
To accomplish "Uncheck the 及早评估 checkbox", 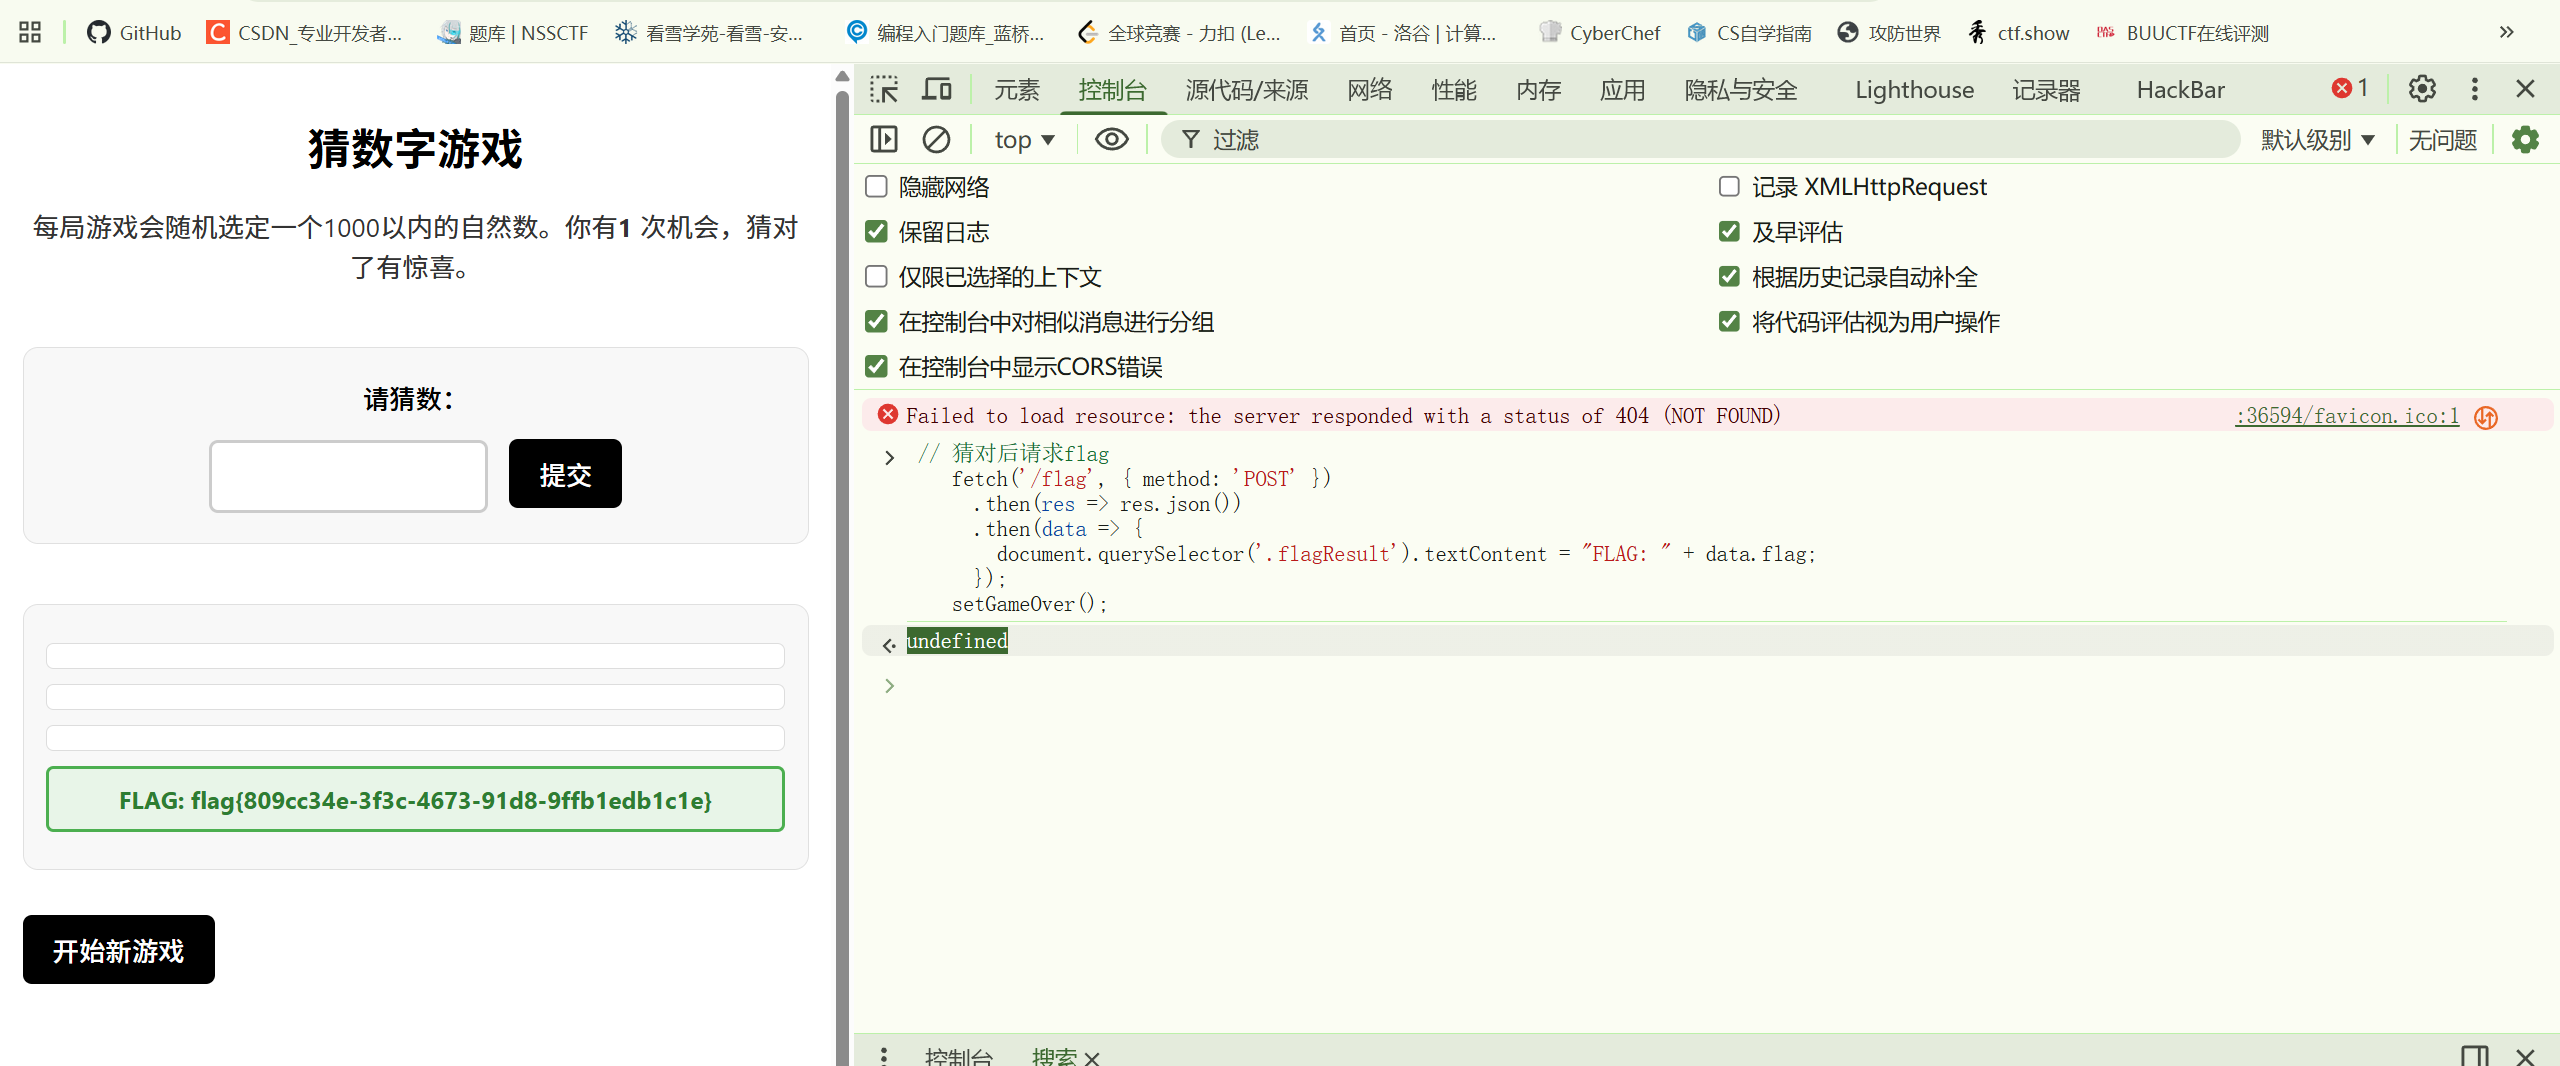I will pos(1729,231).
